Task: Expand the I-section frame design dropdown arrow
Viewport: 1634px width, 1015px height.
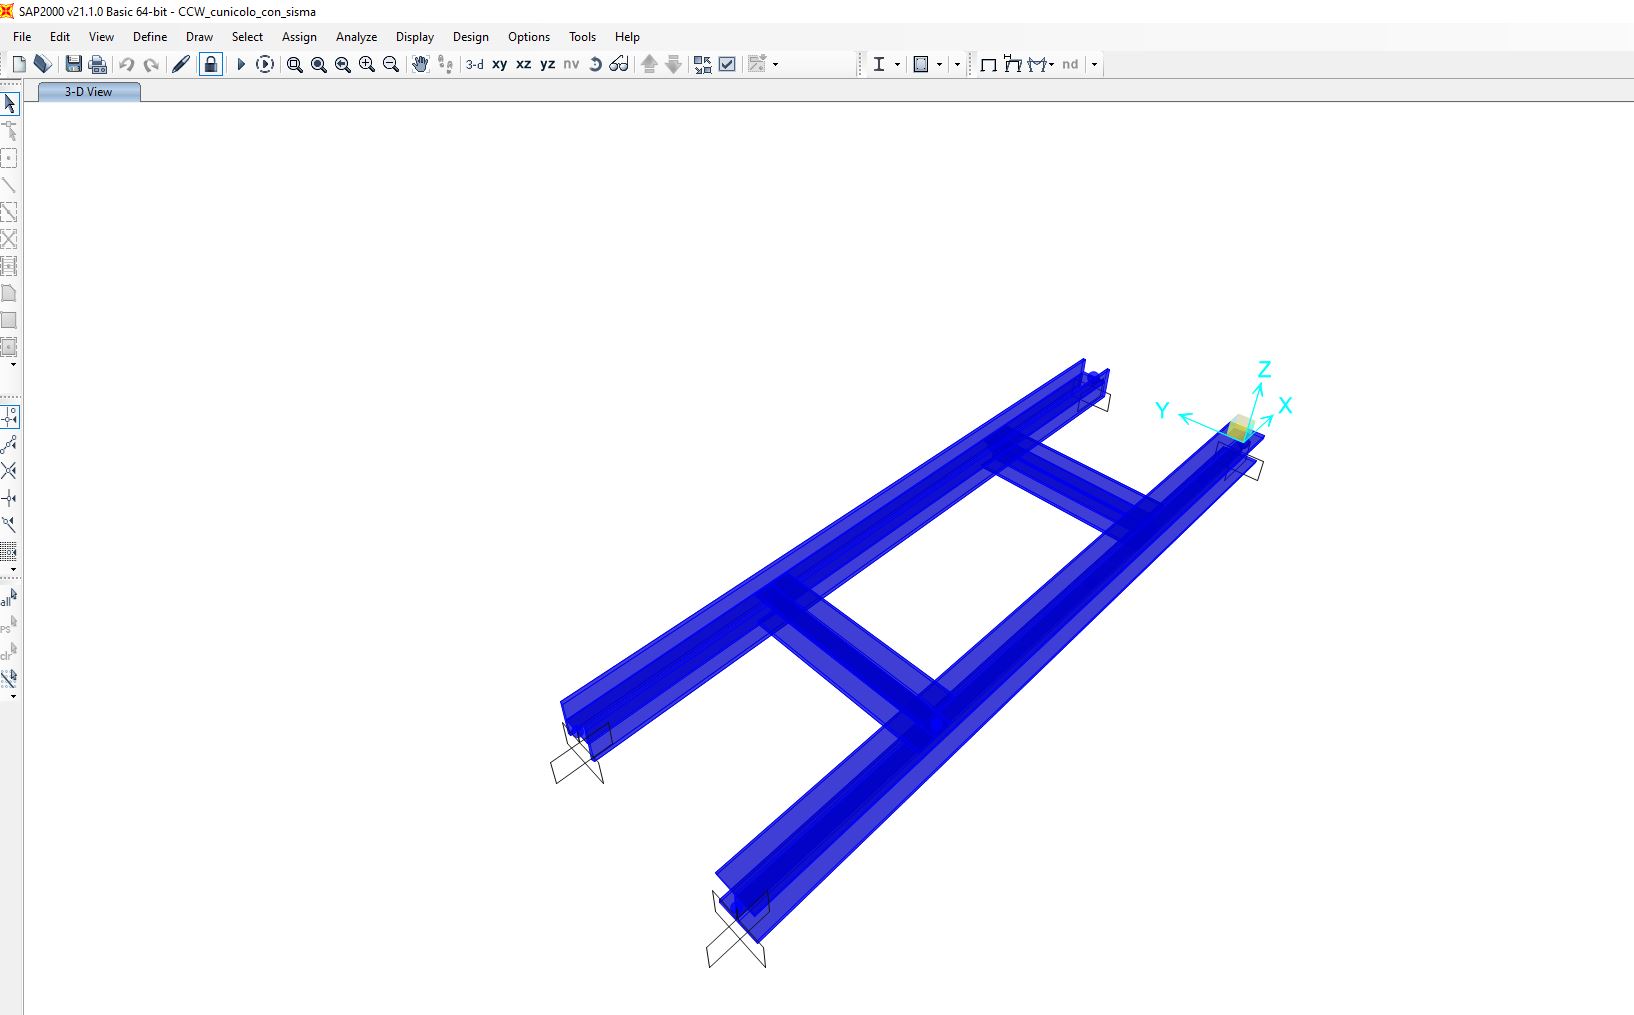Action: coord(897,64)
